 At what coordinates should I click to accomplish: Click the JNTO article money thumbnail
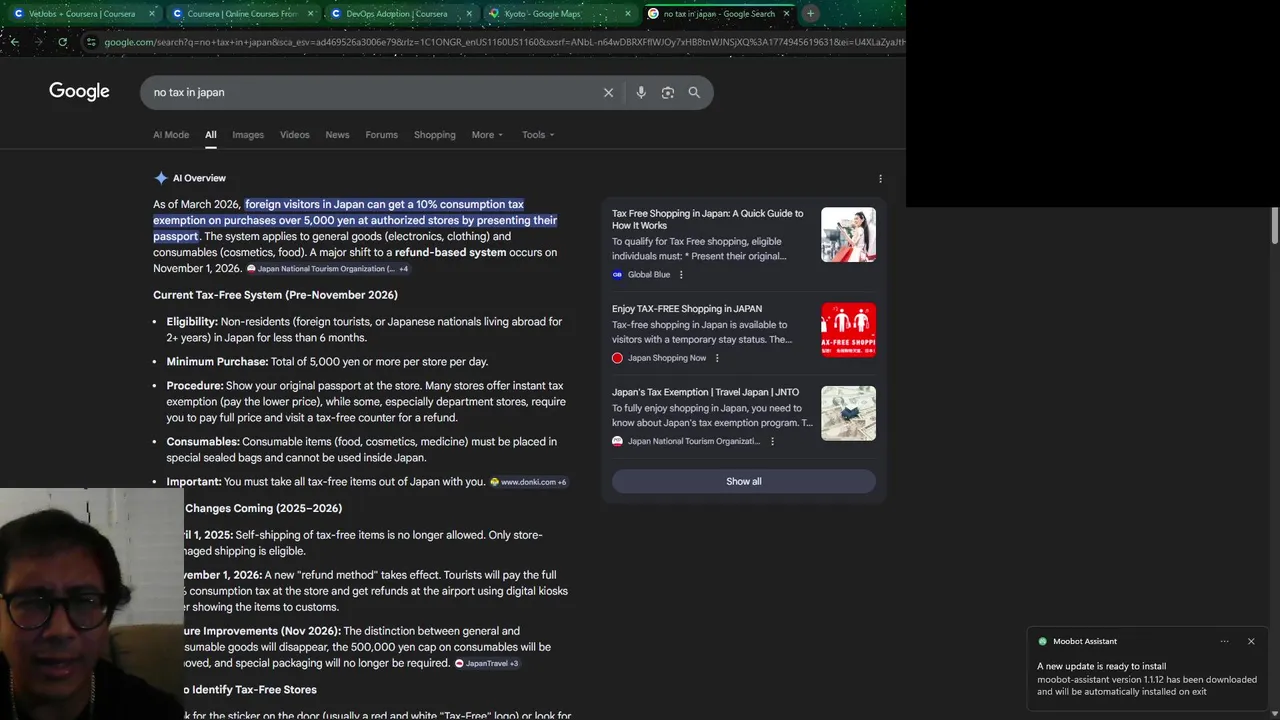tap(848, 413)
